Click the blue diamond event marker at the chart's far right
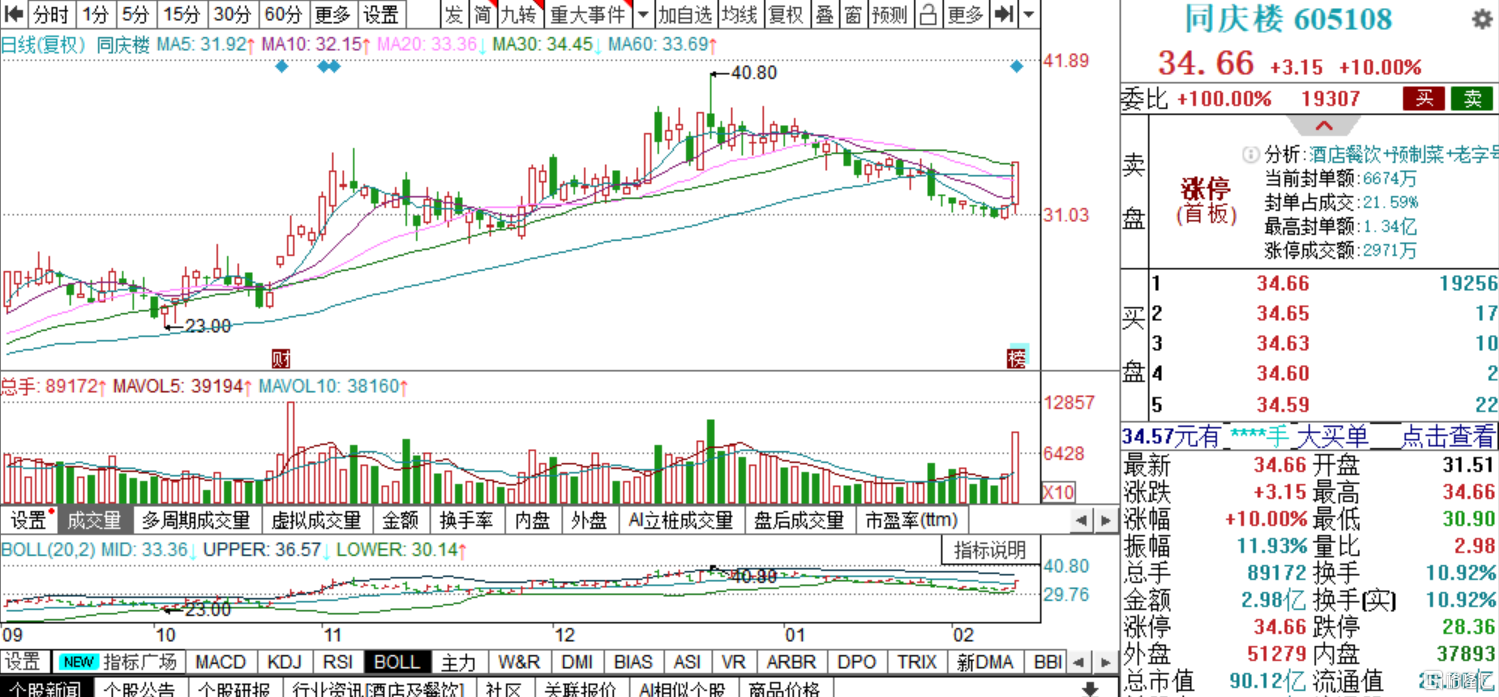 (x=1017, y=66)
